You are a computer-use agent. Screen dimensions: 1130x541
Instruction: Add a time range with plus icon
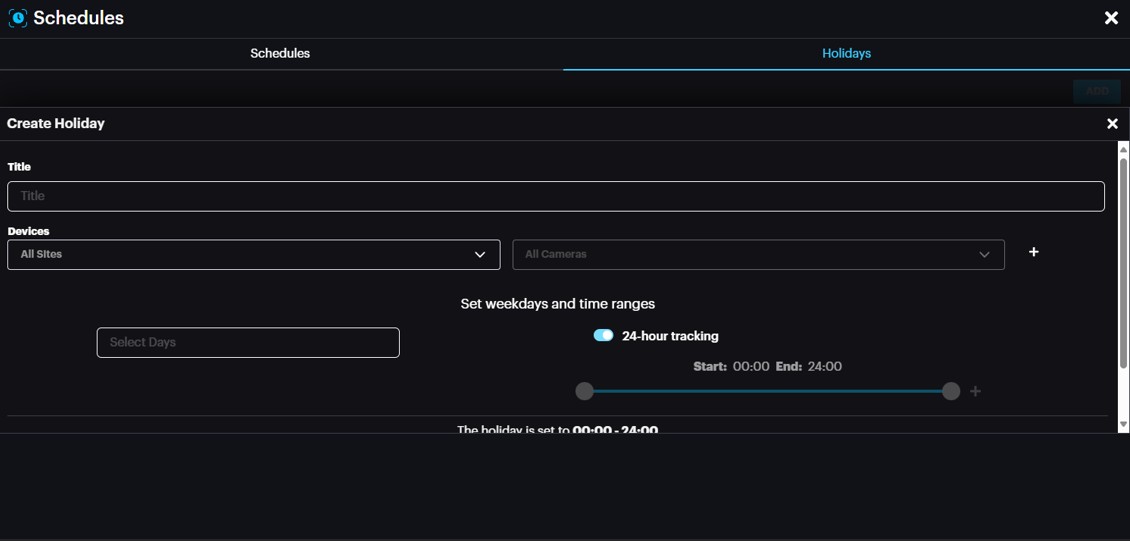click(975, 391)
